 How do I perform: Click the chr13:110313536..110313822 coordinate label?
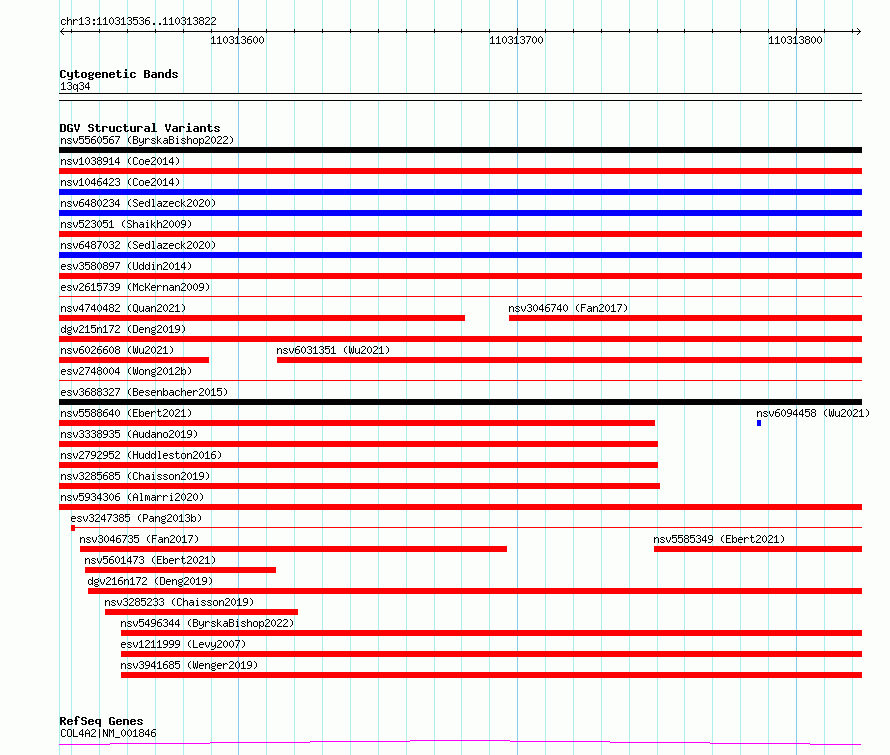coord(138,22)
